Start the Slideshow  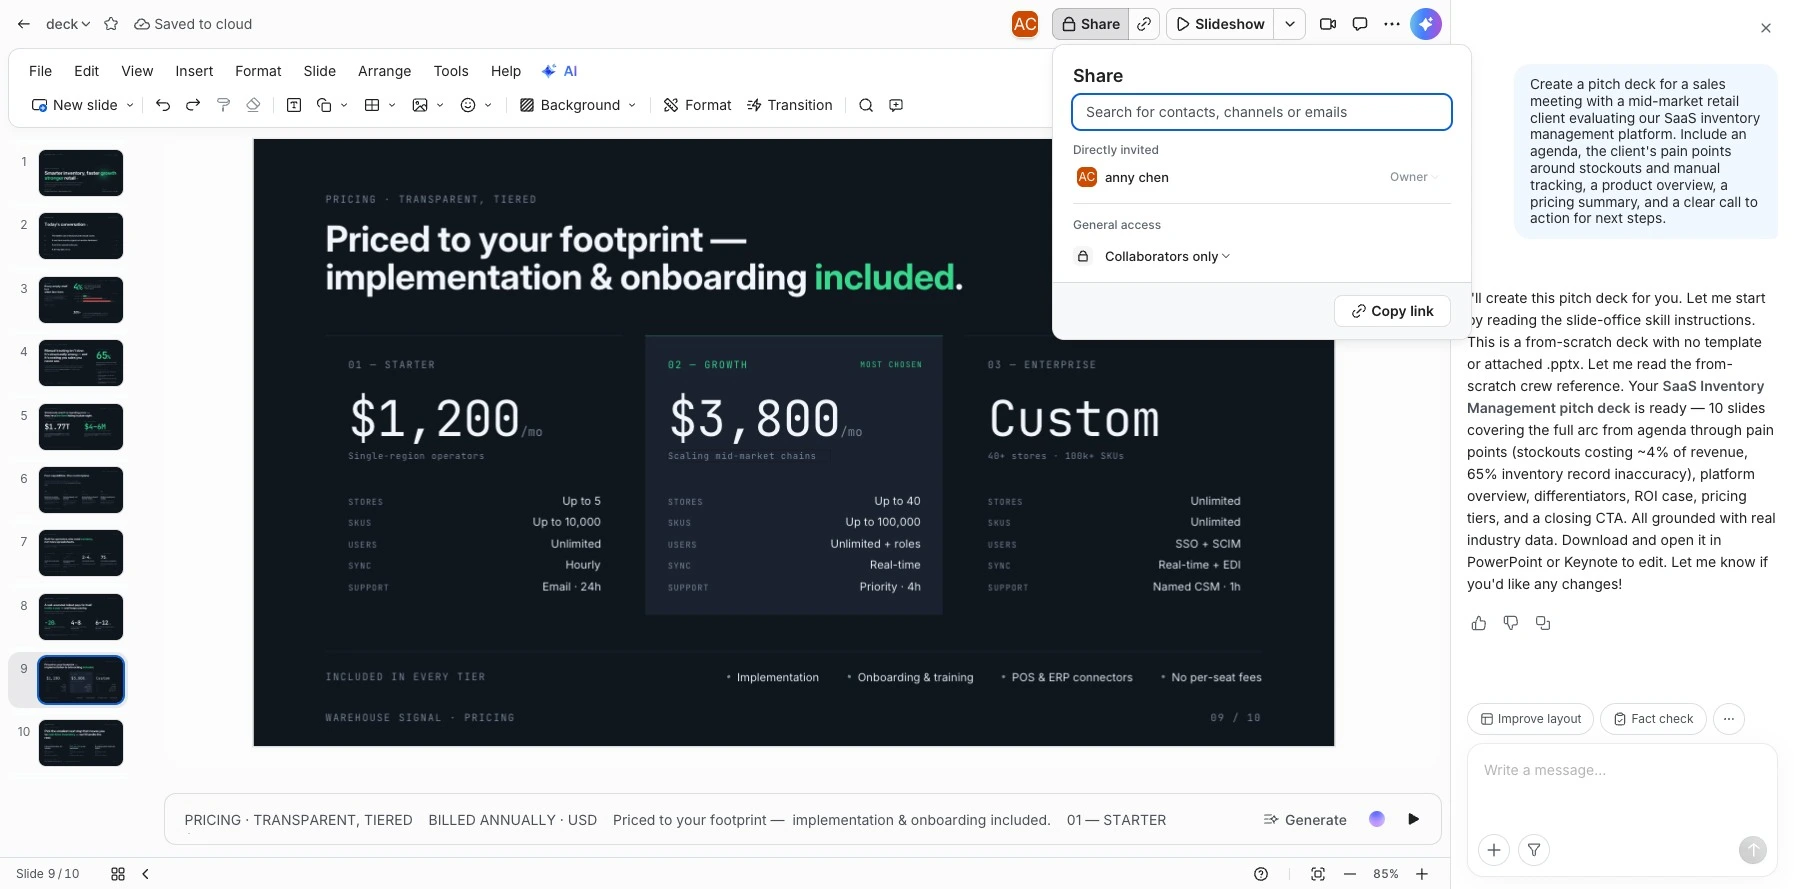tap(1220, 24)
